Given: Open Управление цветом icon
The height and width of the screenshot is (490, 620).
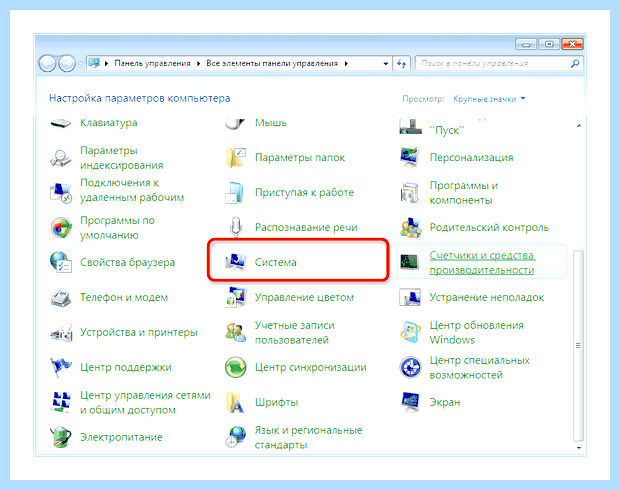Looking at the screenshot, I should (236, 297).
